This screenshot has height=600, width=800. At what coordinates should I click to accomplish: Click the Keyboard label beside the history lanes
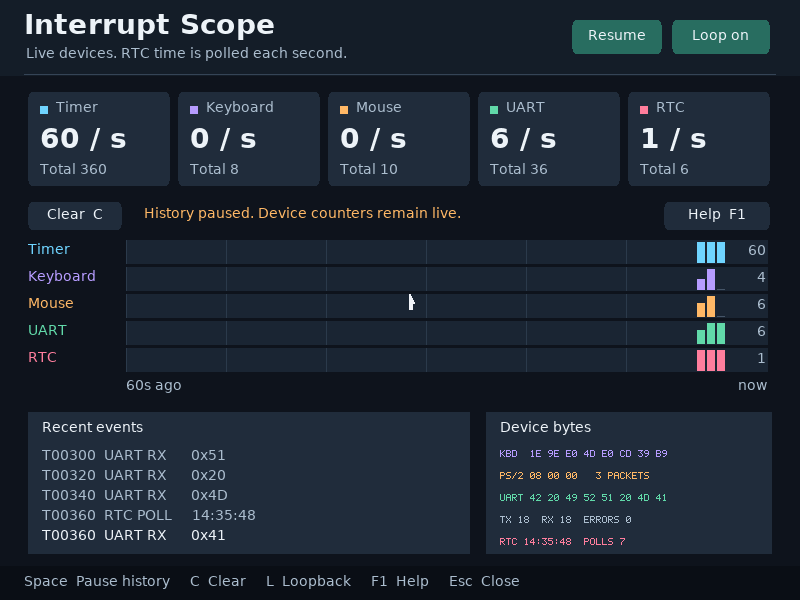pyautogui.click(x=62, y=276)
